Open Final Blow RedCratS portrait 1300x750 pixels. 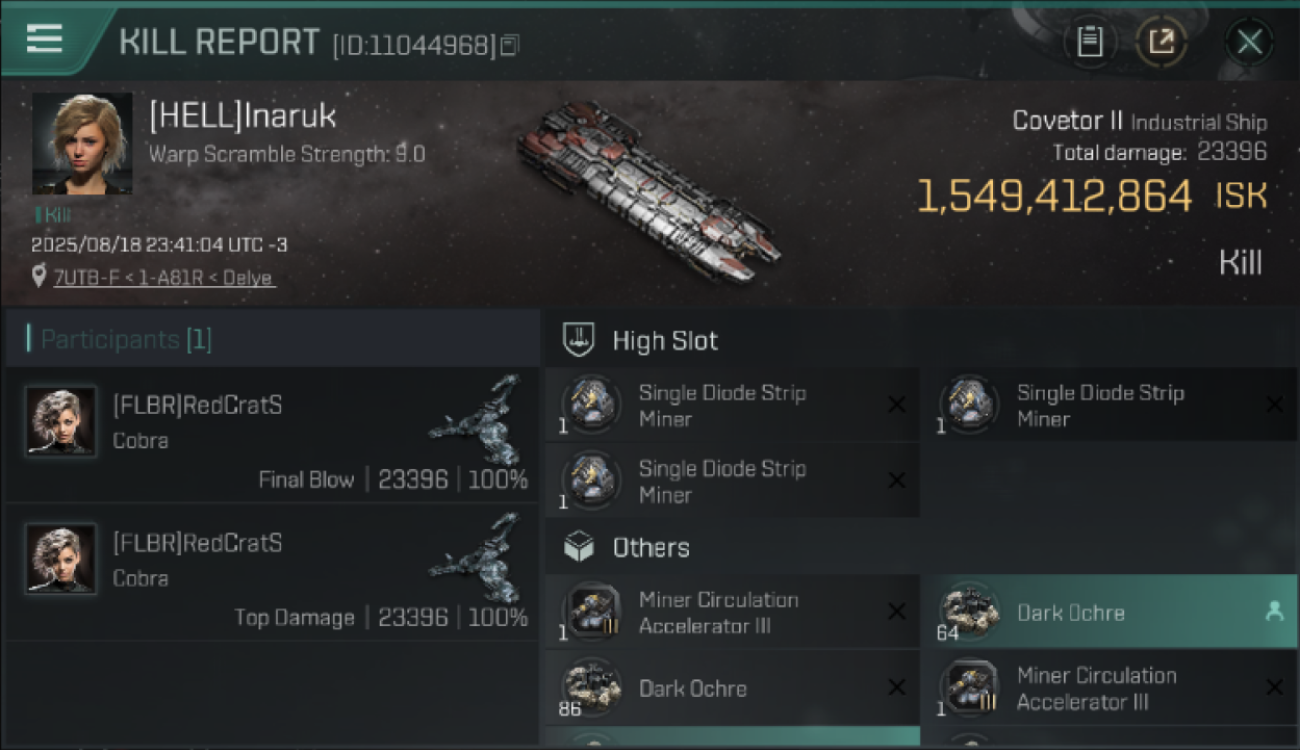click(x=62, y=421)
